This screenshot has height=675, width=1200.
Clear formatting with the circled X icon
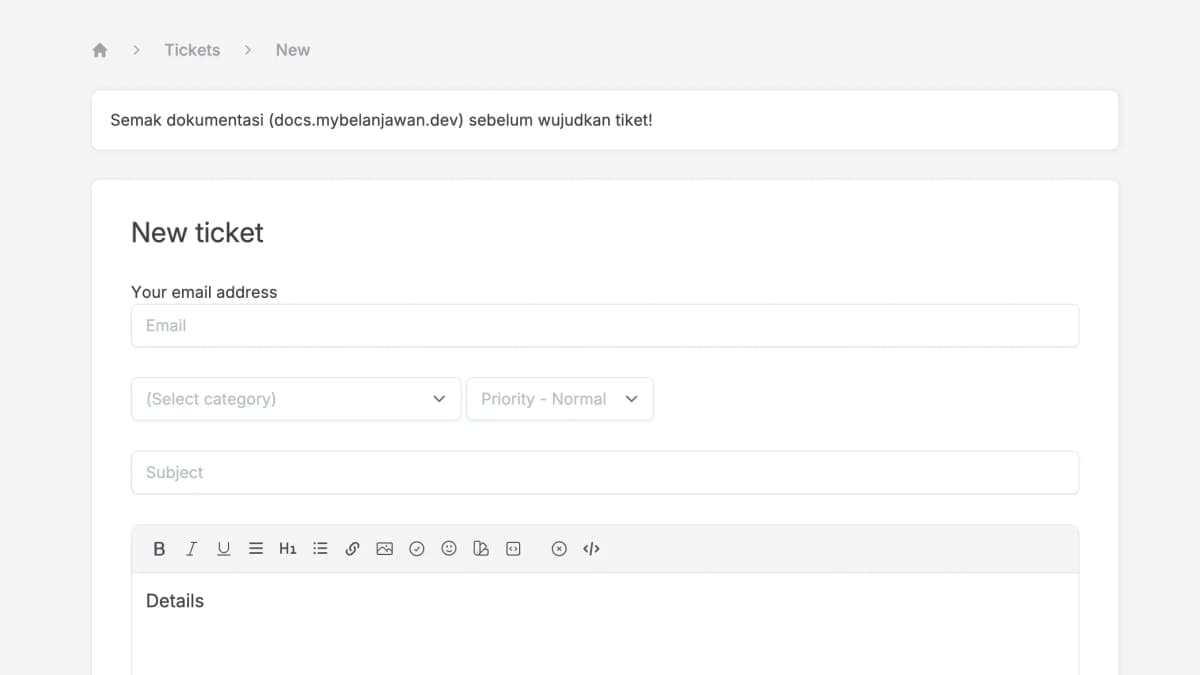559,549
